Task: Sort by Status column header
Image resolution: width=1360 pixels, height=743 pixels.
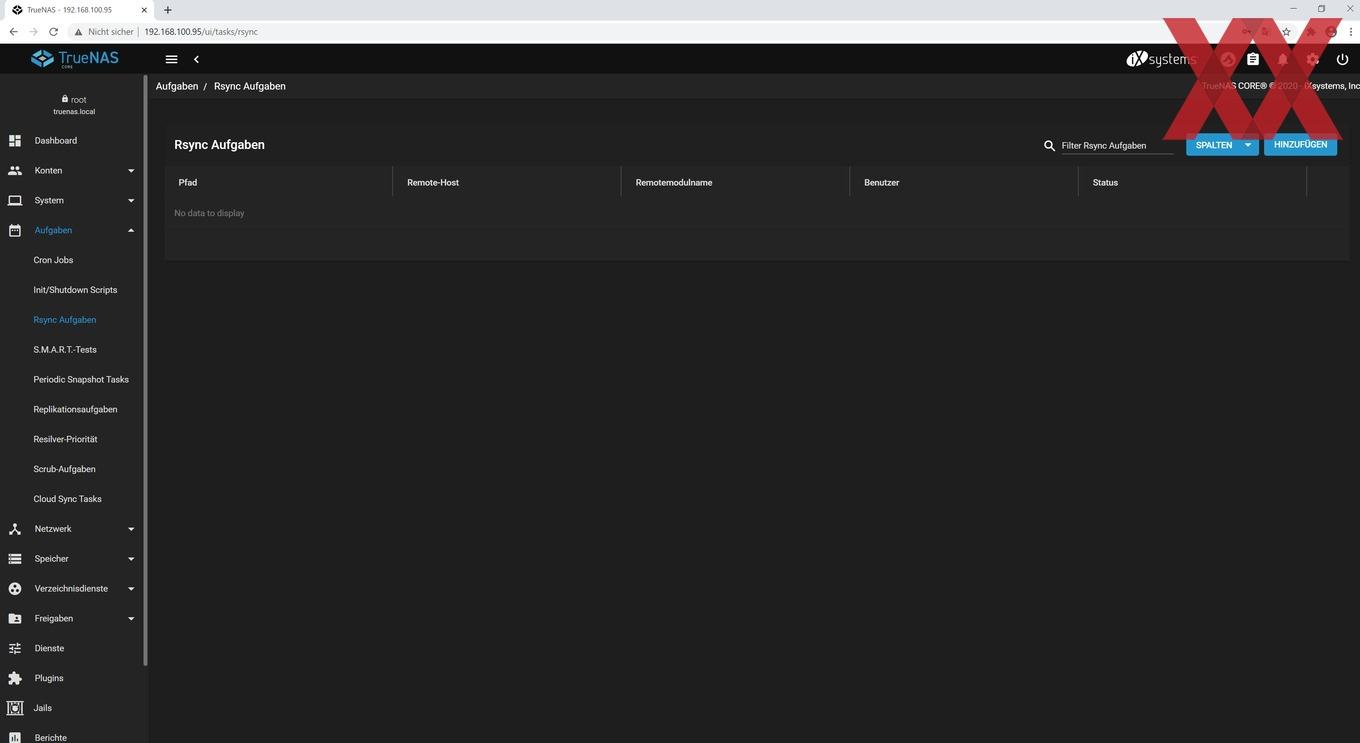Action: [1105, 183]
